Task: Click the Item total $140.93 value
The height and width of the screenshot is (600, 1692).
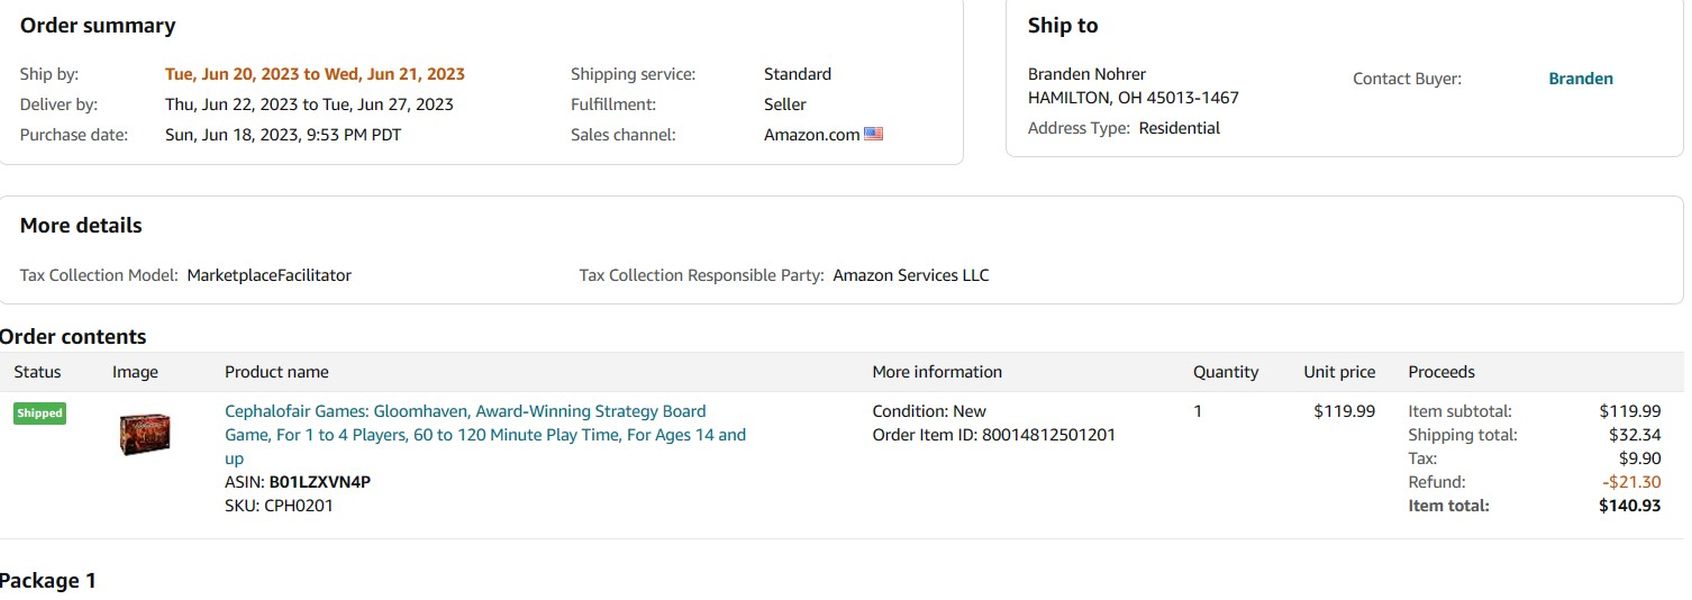Action: pos(1629,506)
